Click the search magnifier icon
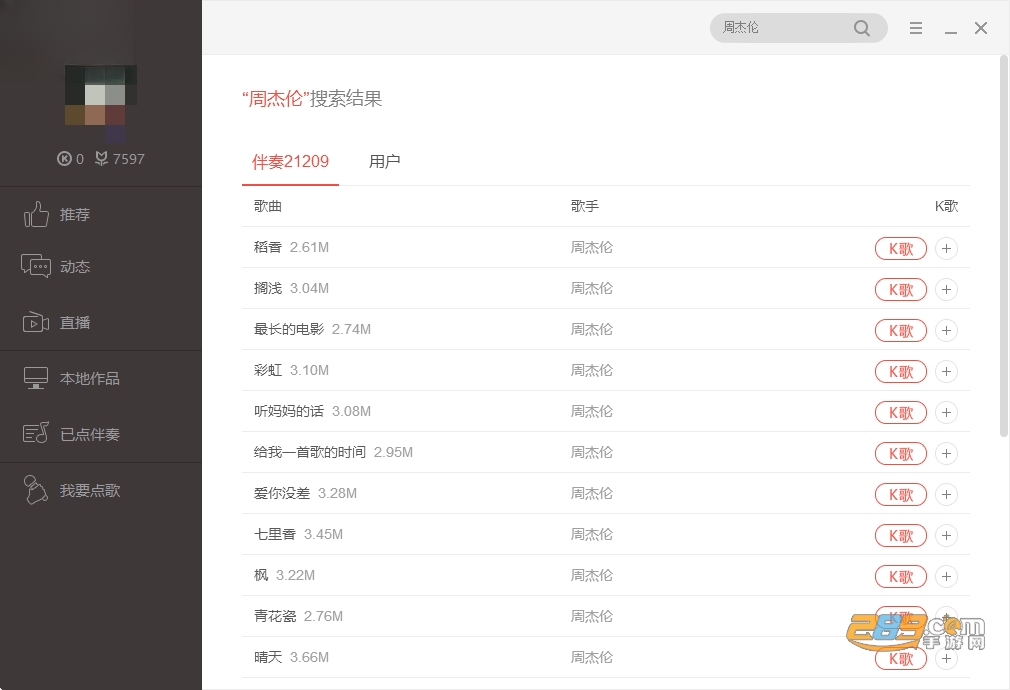 pyautogui.click(x=862, y=28)
